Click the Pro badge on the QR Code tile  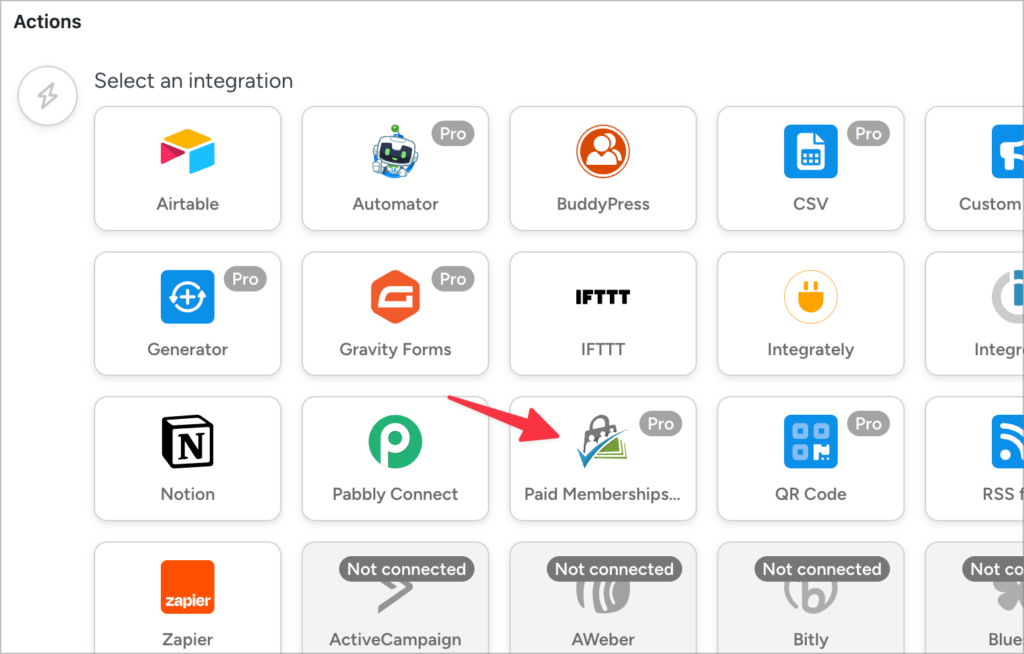(868, 423)
